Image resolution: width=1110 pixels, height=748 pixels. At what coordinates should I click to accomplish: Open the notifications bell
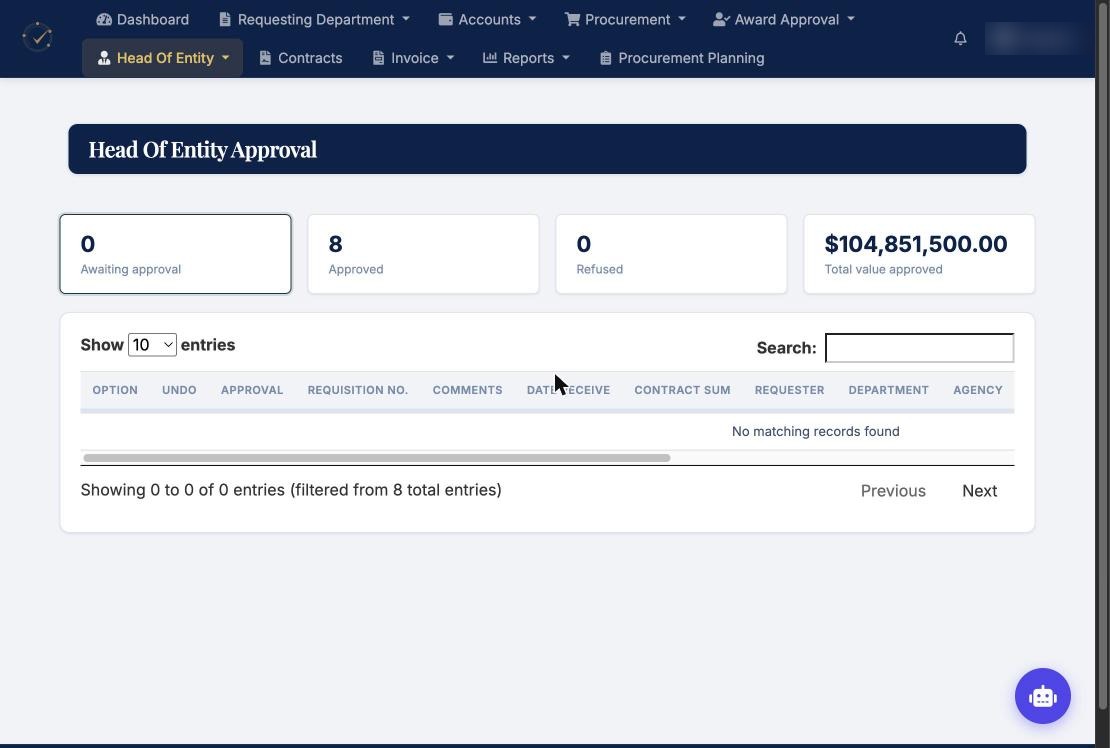coord(960,38)
